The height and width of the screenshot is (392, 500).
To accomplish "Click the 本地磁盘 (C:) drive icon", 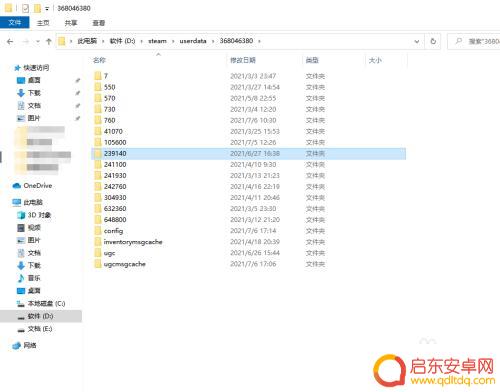I will [x=21, y=304].
